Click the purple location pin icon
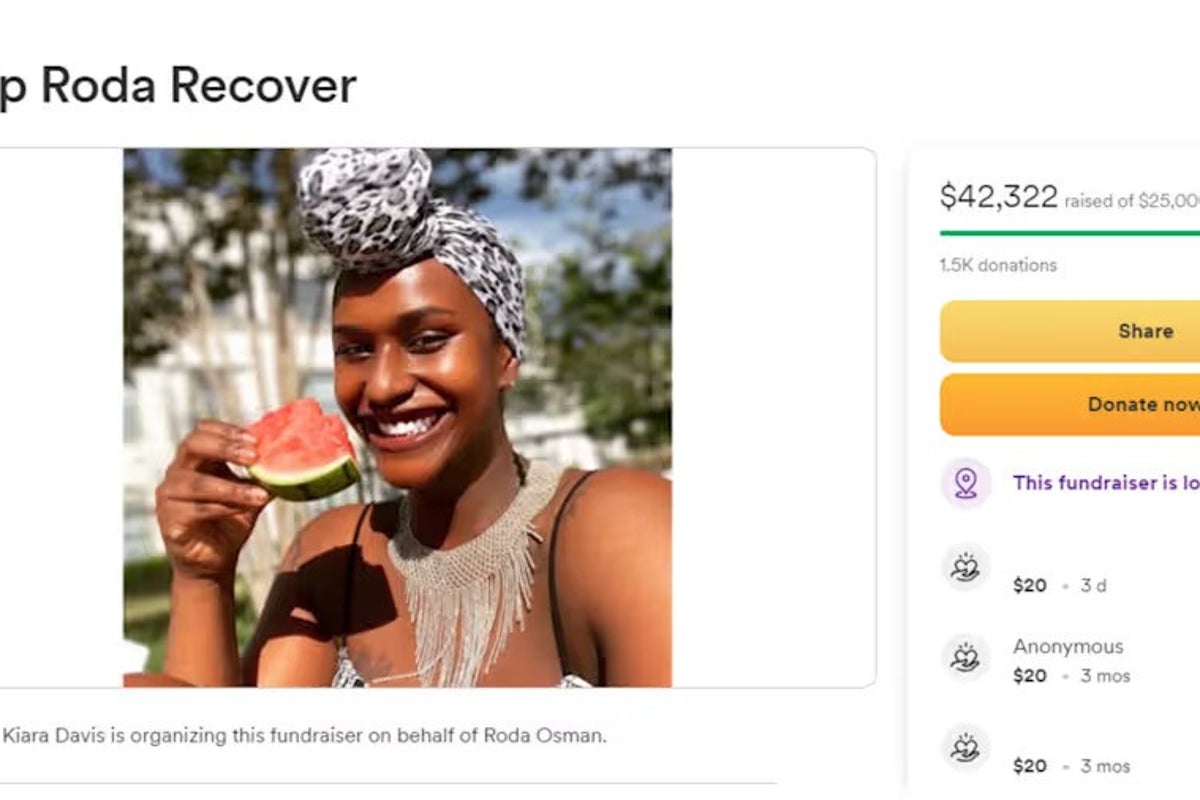The width and height of the screenshot is (1200, 800). click(x=965, y=483)
